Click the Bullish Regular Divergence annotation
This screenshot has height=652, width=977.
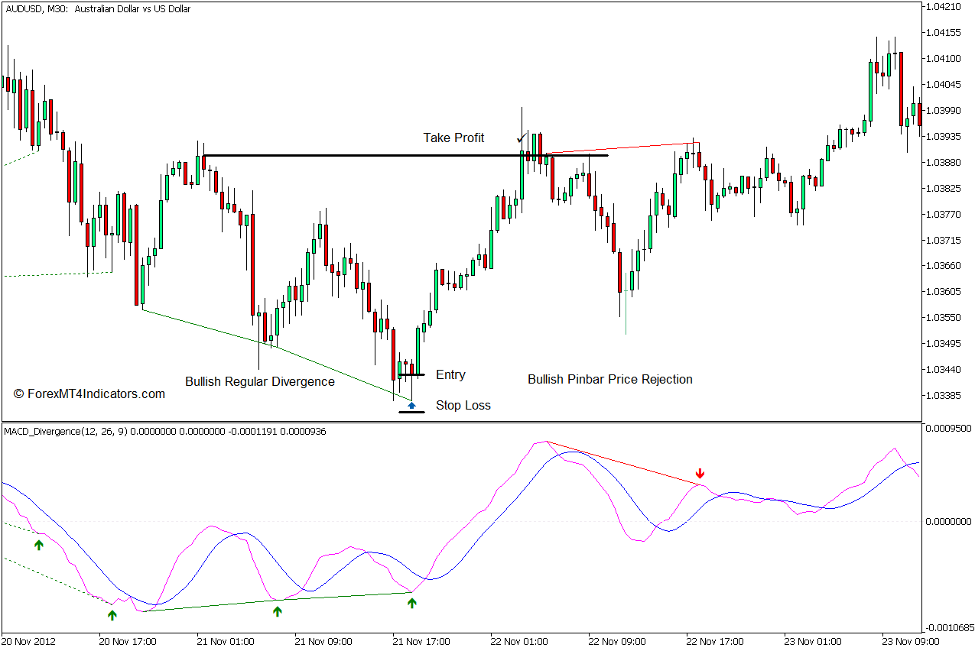coord(260,381)
